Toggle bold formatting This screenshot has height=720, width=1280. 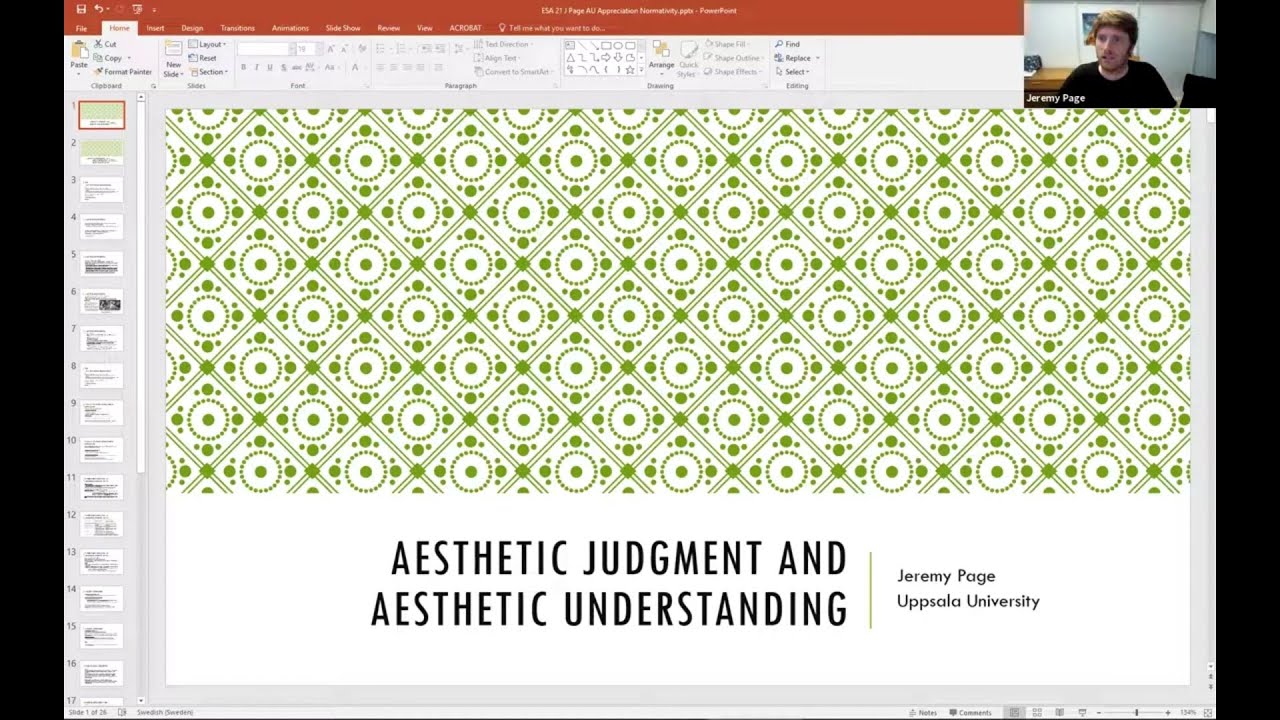coord(243,67)
